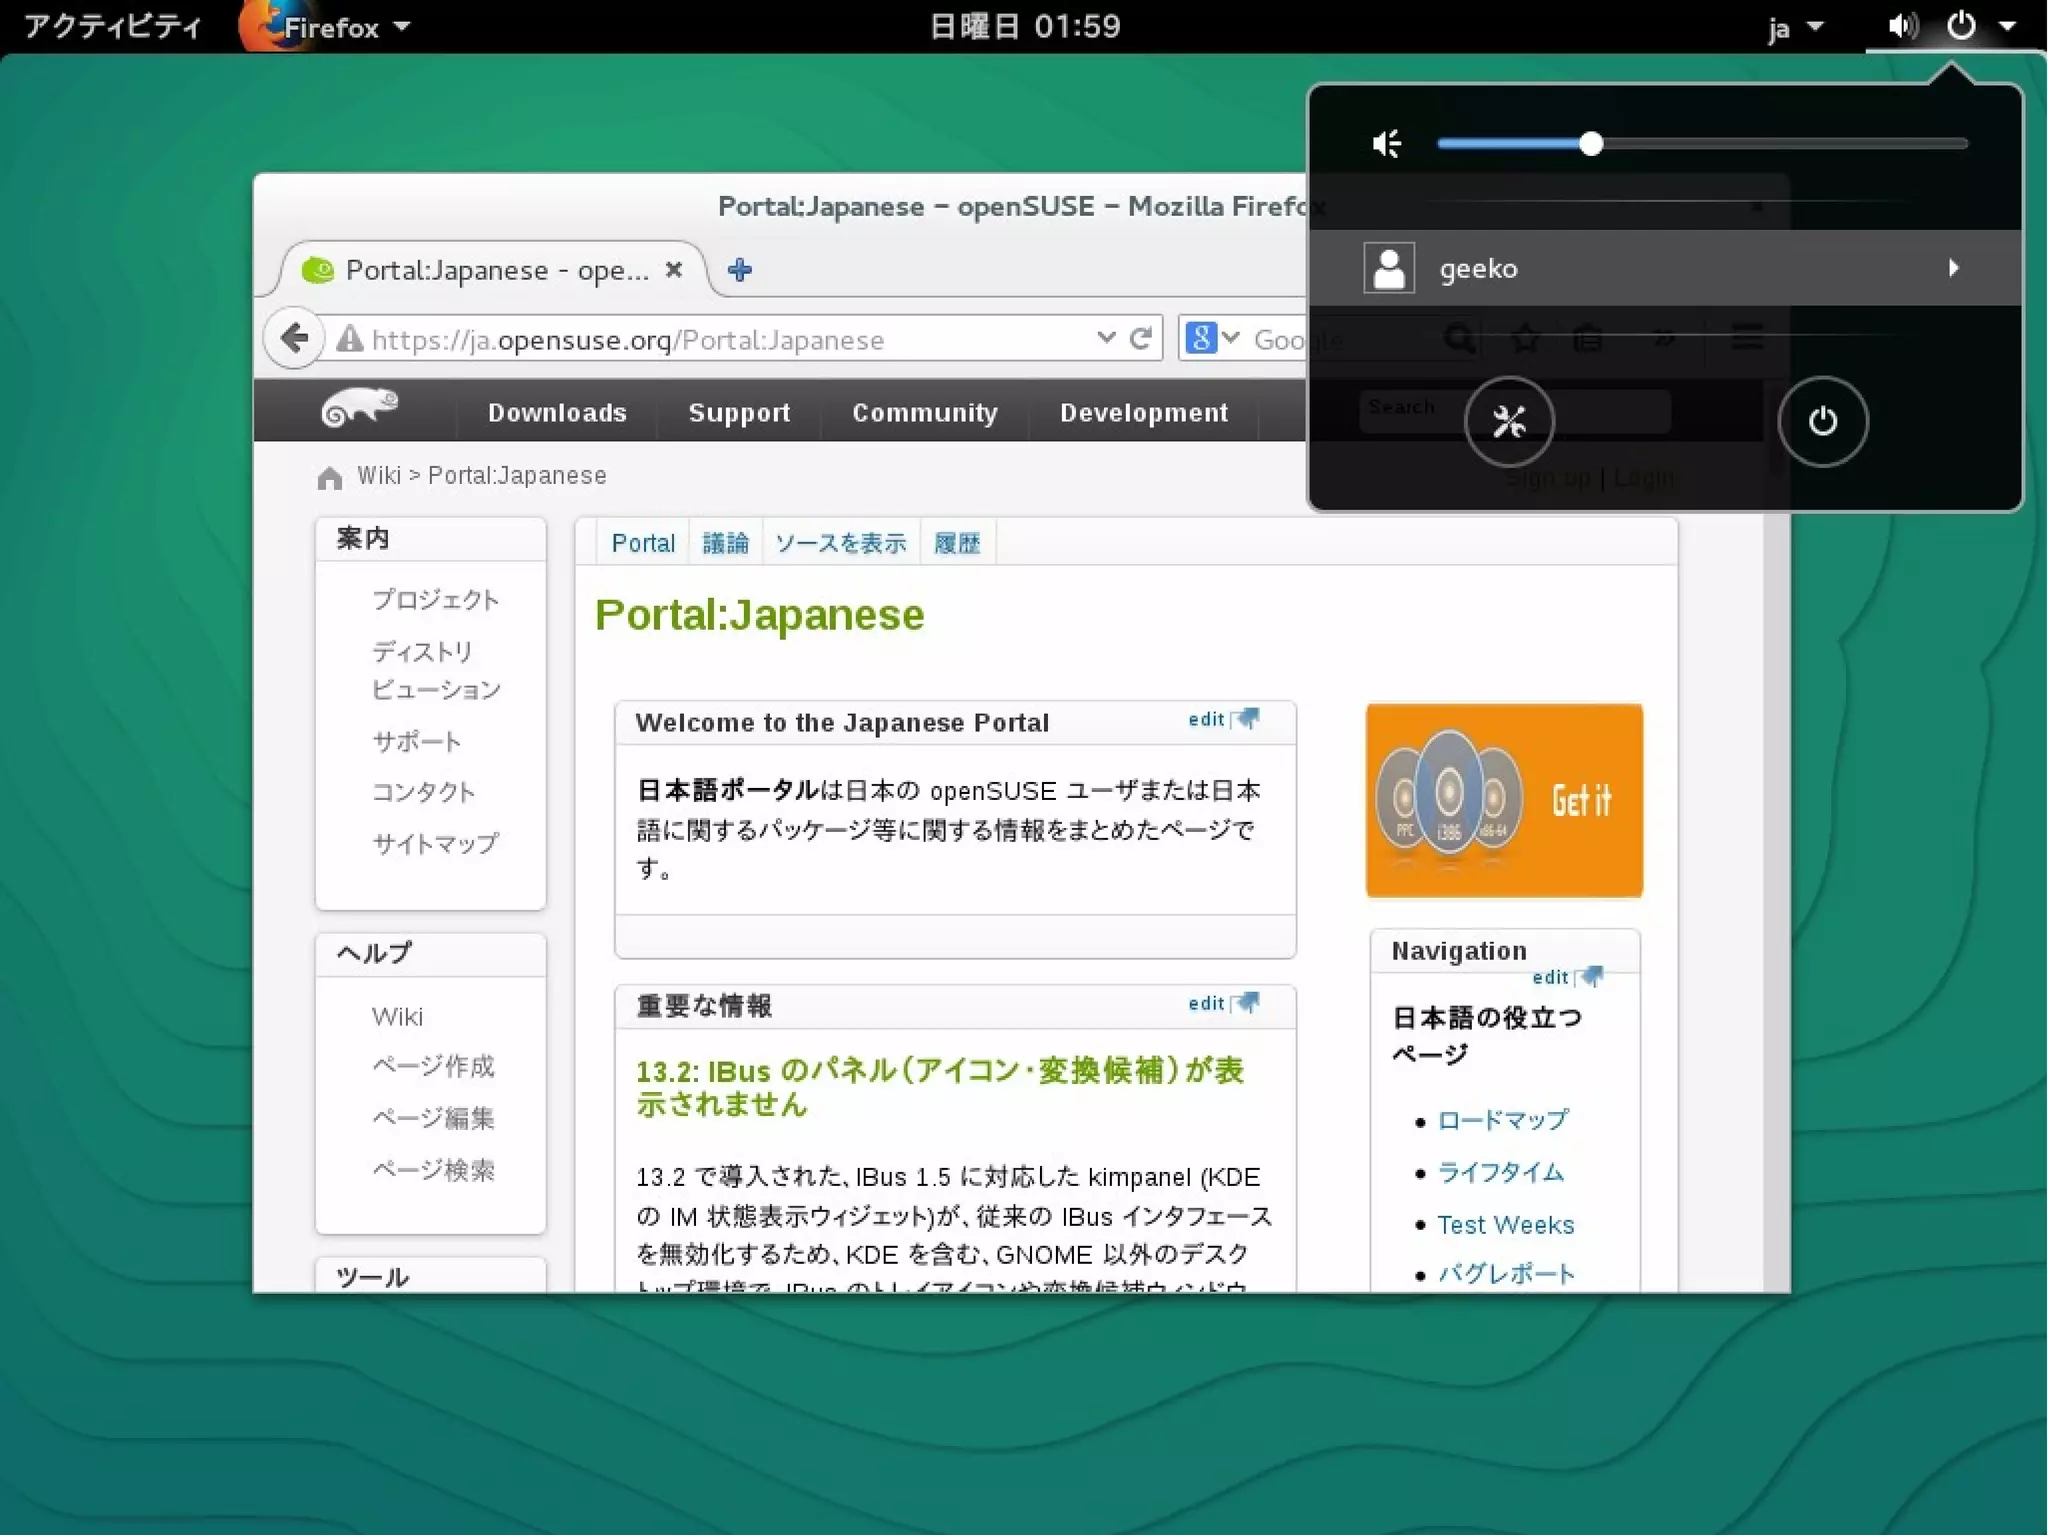Click edit link in Navigation box
The width and height of the screenshot is (2048, 1535).
(x=1550, y=977)
